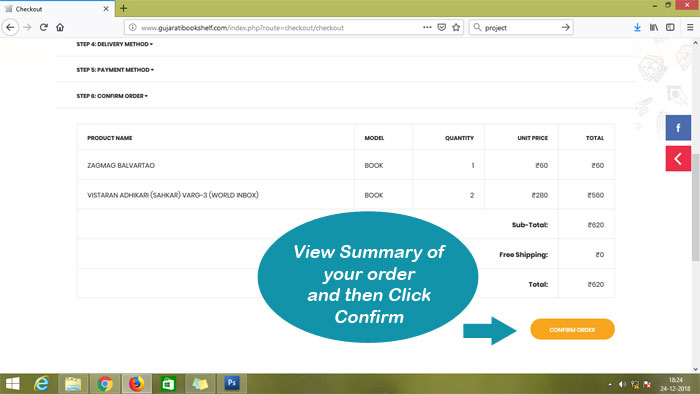The image size is (700, 394).
Task: Bookmark this page with the star icon
Action: point(456,27)
